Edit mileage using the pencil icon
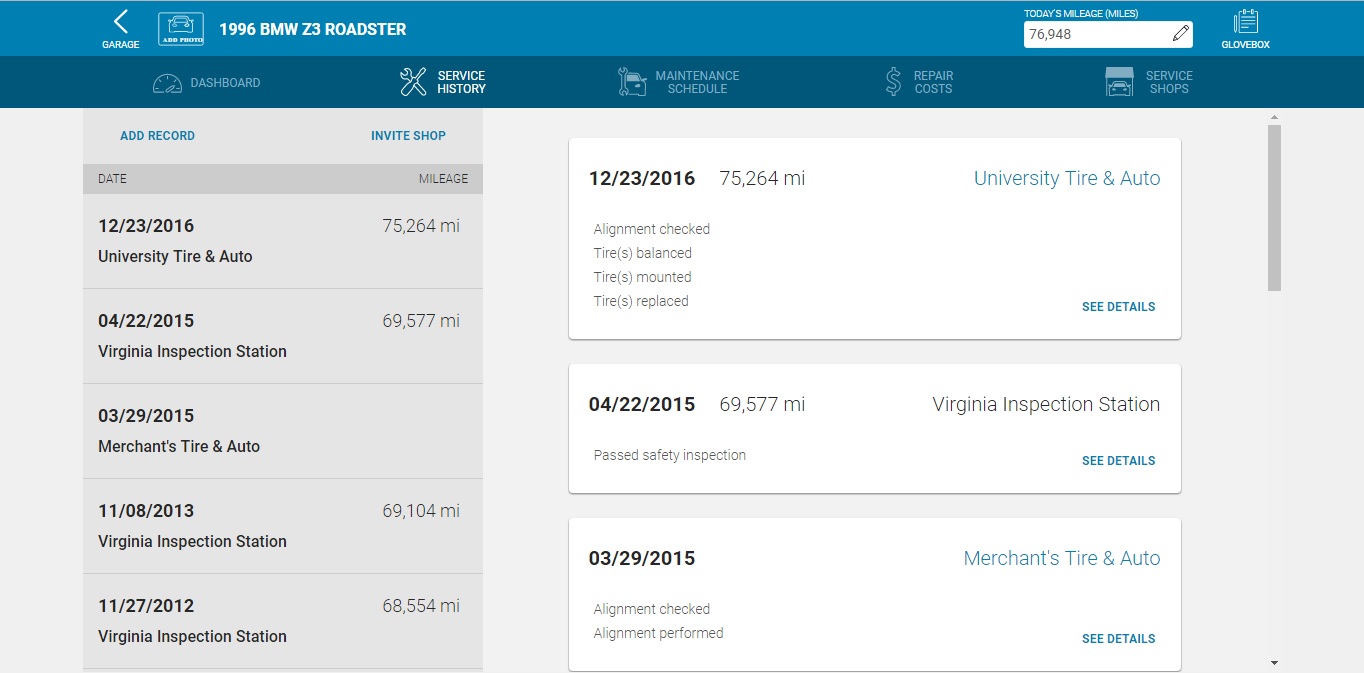The image size is (1364, 673). pyautogui.click(x=1181, y=34)
